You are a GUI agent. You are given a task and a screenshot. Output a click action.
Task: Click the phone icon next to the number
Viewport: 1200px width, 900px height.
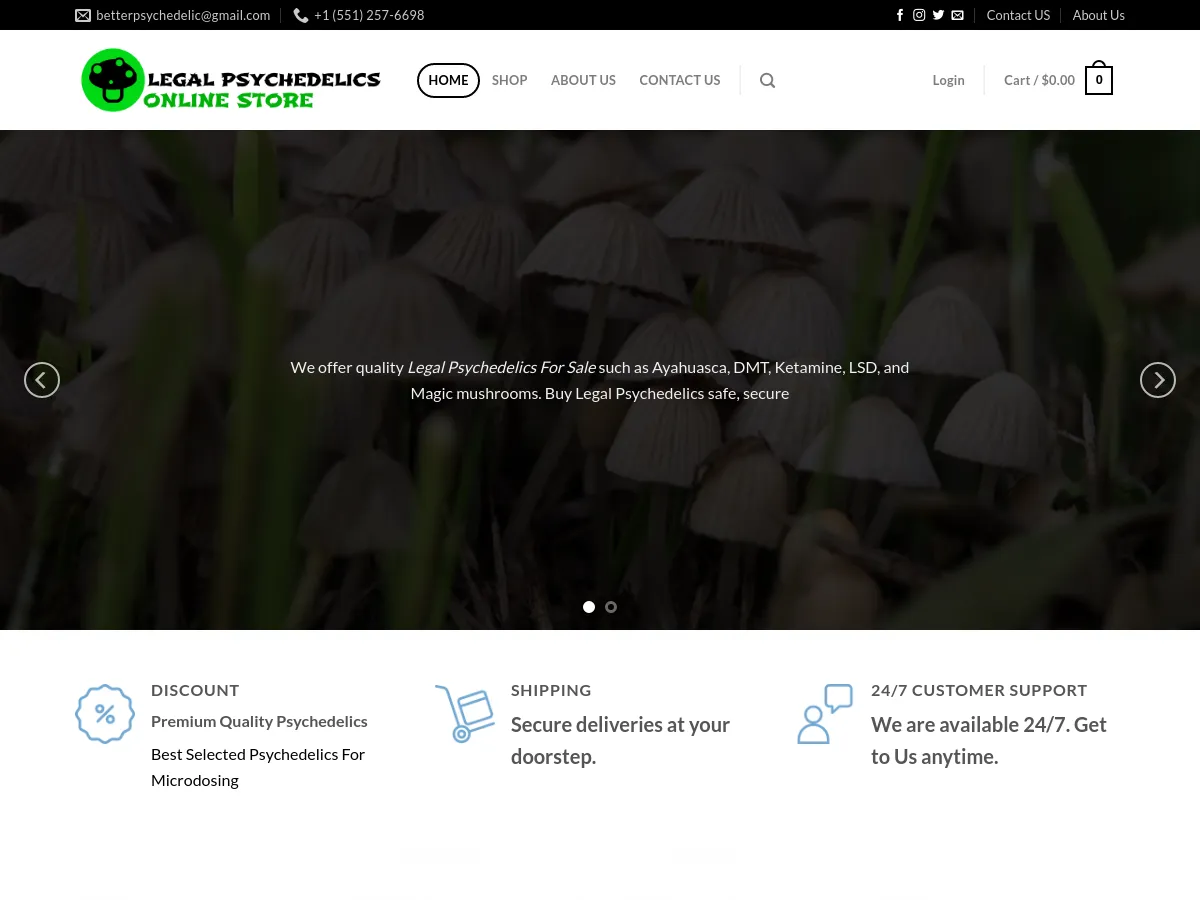pyautogui.click(x=301, y=15)
